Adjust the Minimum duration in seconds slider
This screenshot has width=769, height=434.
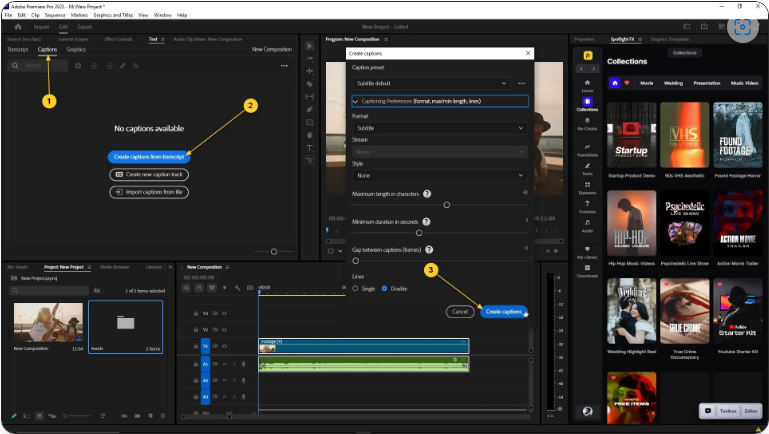[x=419, y=233]
